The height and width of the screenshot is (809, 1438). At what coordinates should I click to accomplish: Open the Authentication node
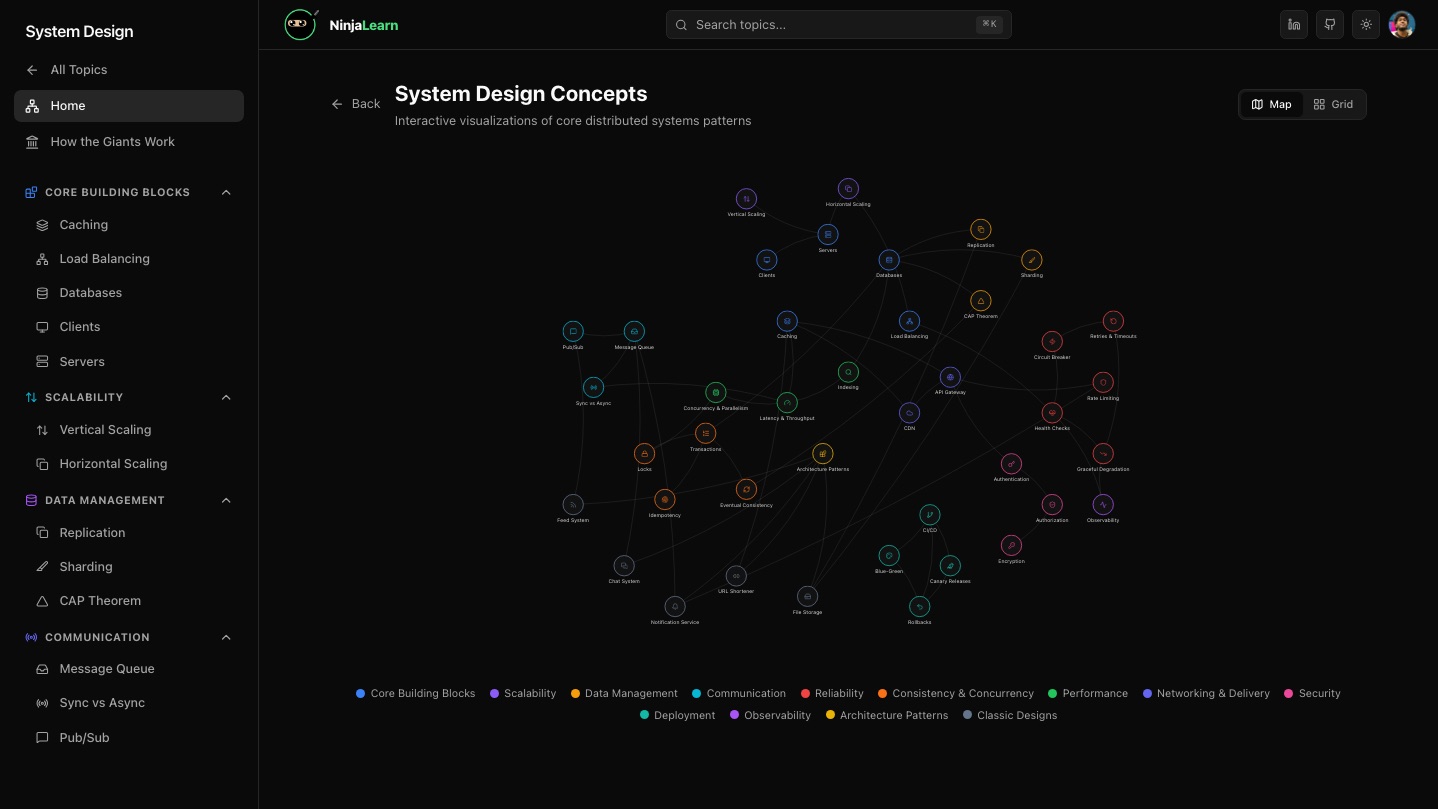1011,464
